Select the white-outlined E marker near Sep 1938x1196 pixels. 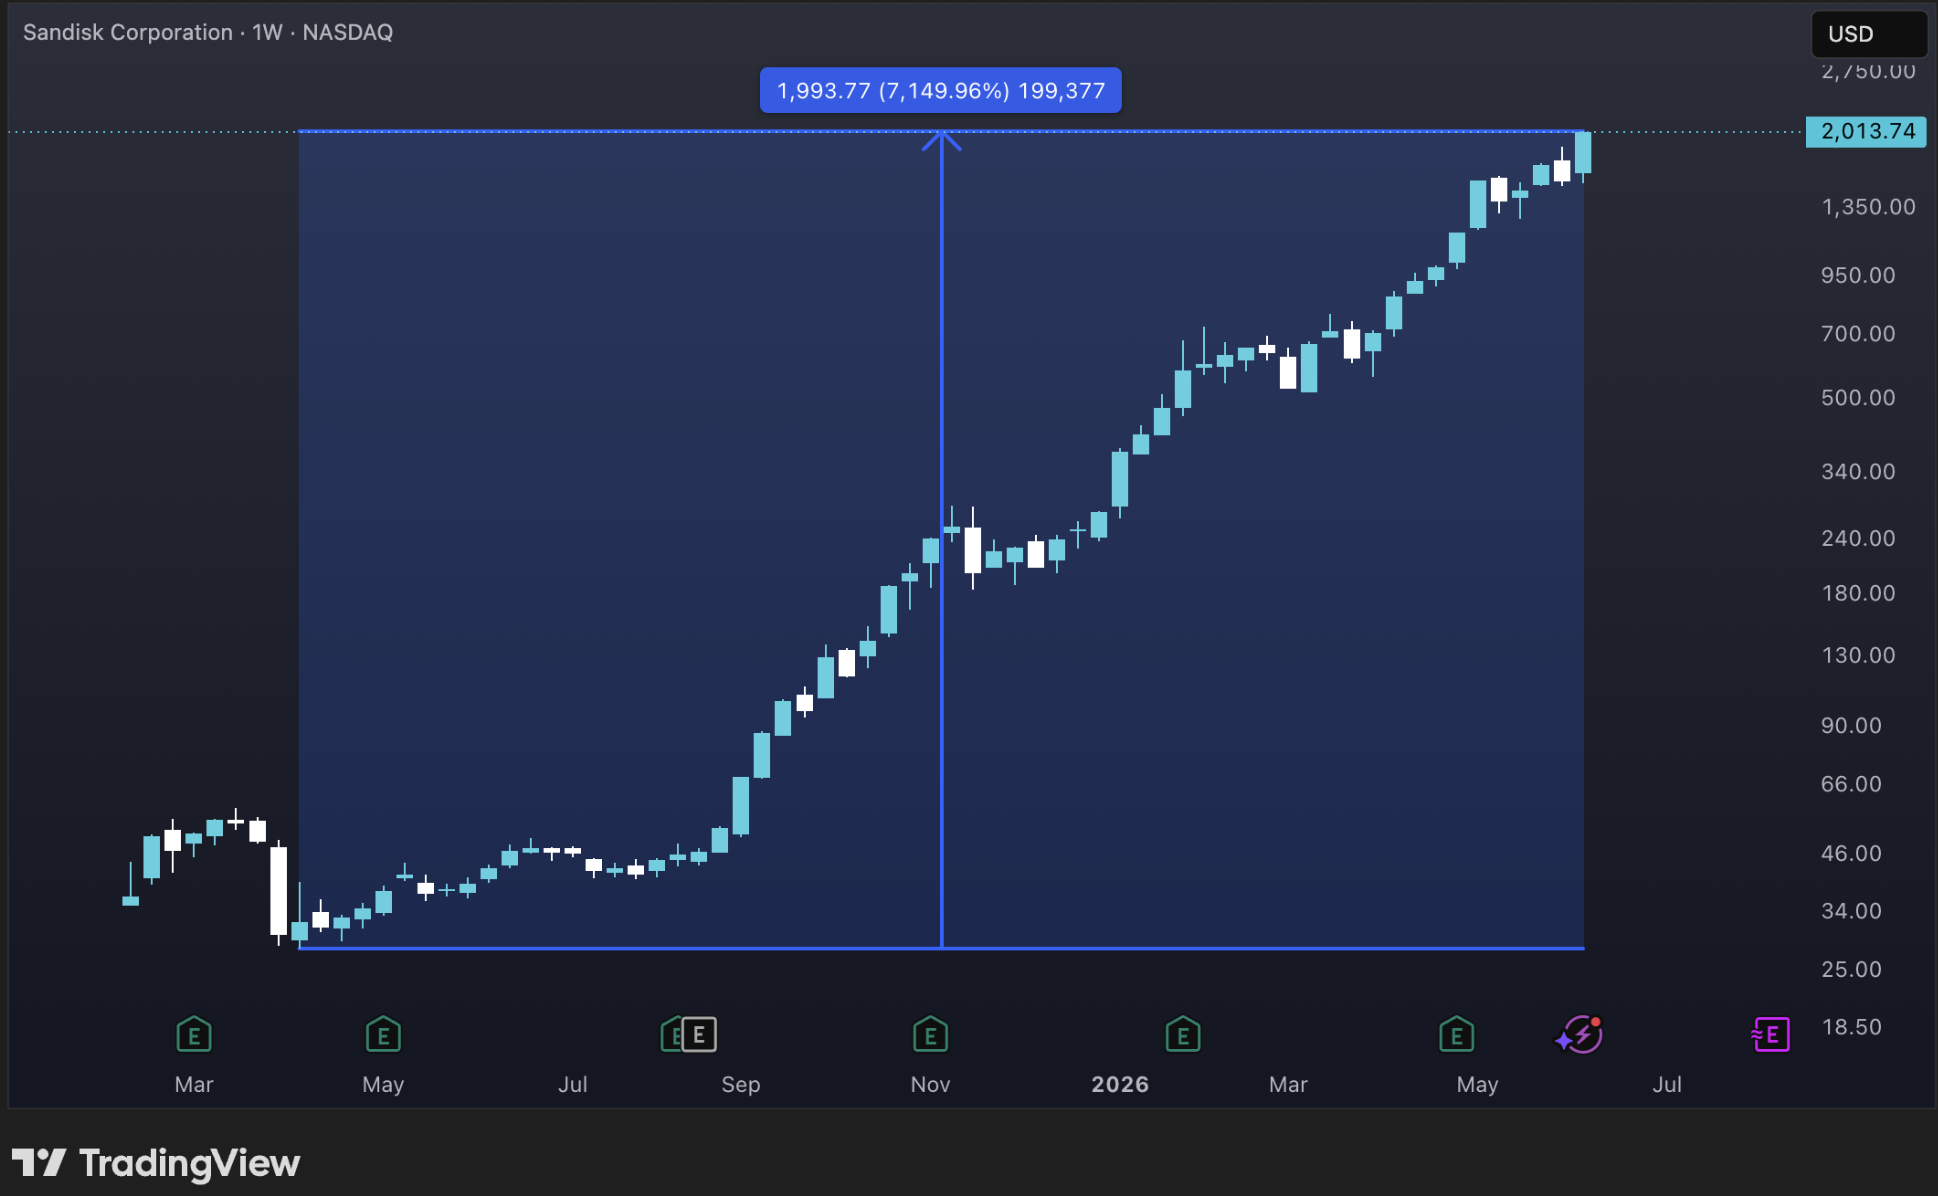pos(699,1035)
